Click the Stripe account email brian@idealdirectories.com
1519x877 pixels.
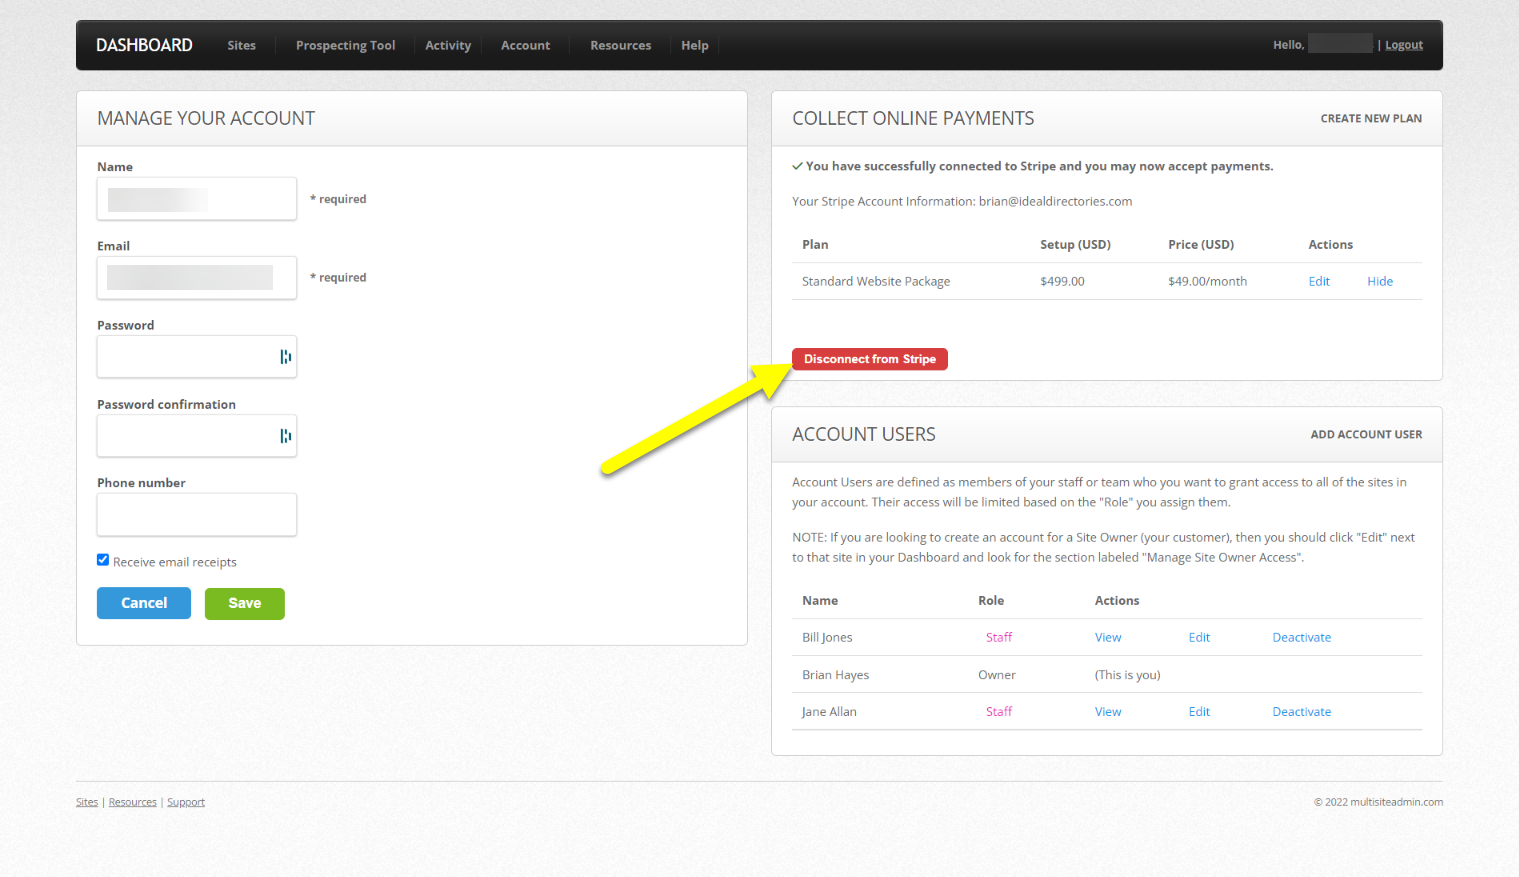point(1055,201)
